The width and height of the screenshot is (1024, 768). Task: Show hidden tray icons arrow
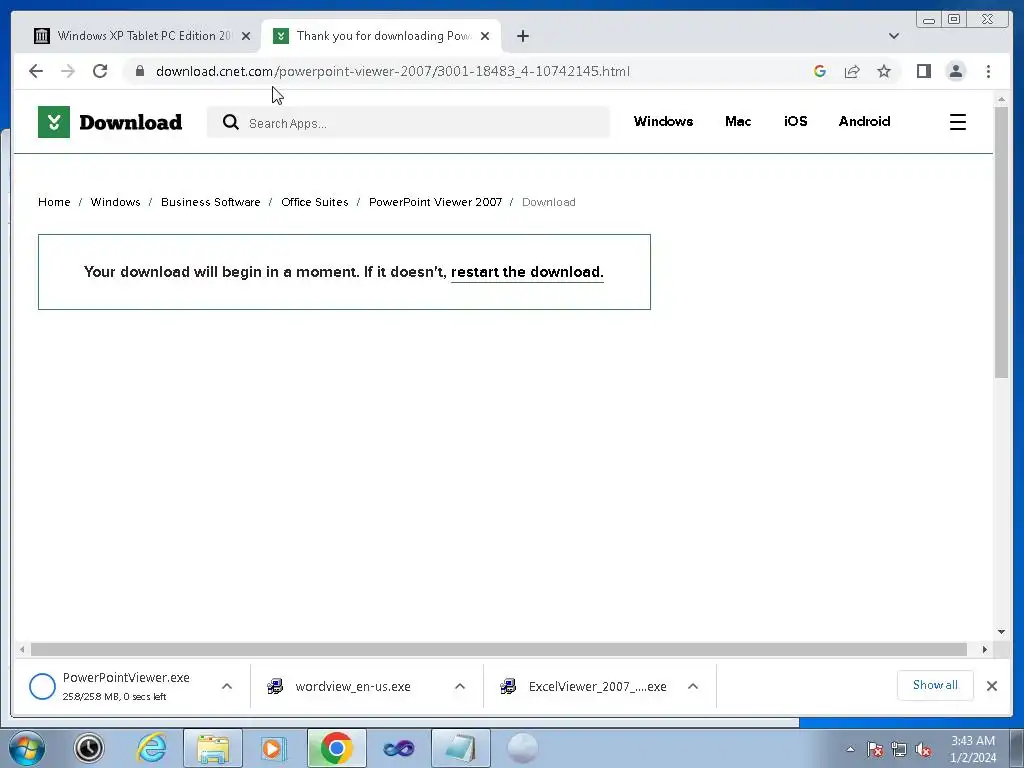(850, 749)
